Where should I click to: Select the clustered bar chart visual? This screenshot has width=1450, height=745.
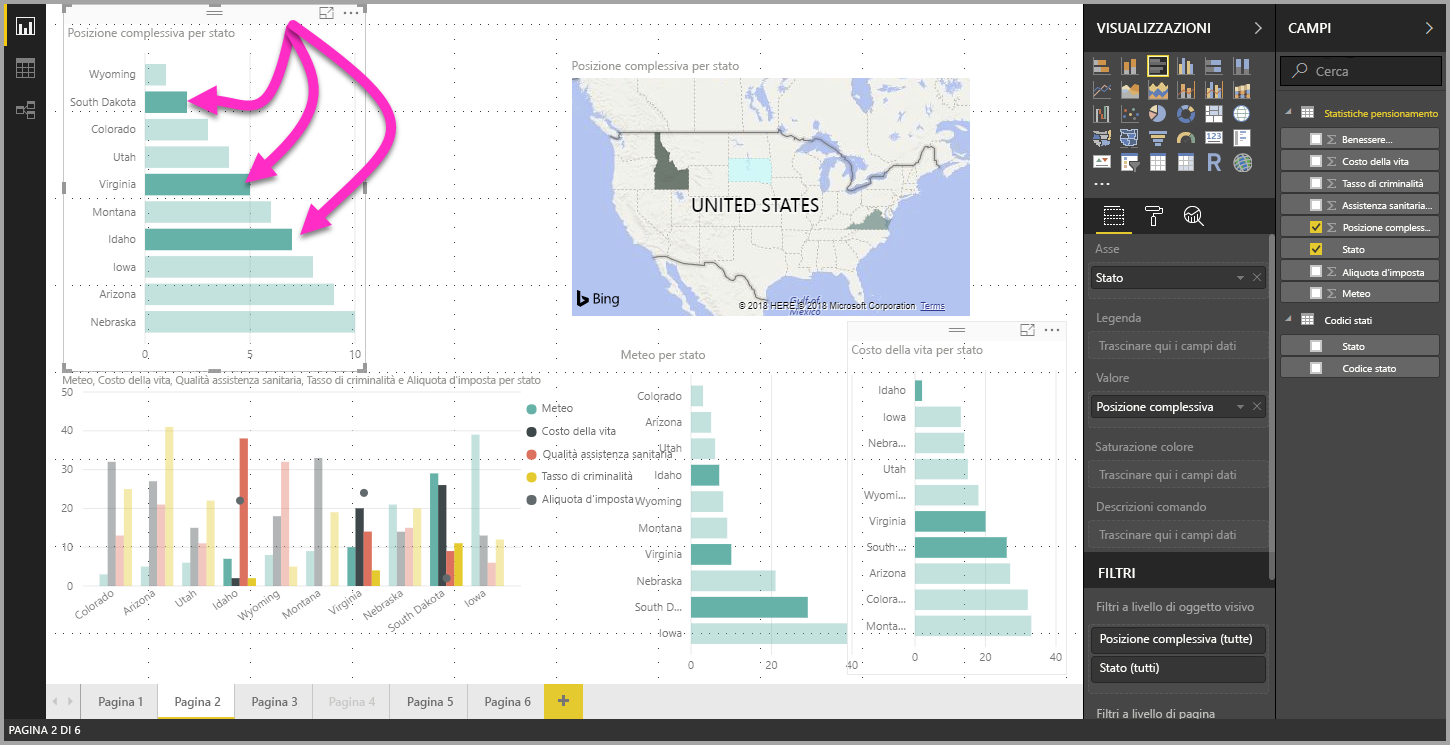coord(1158,66)
